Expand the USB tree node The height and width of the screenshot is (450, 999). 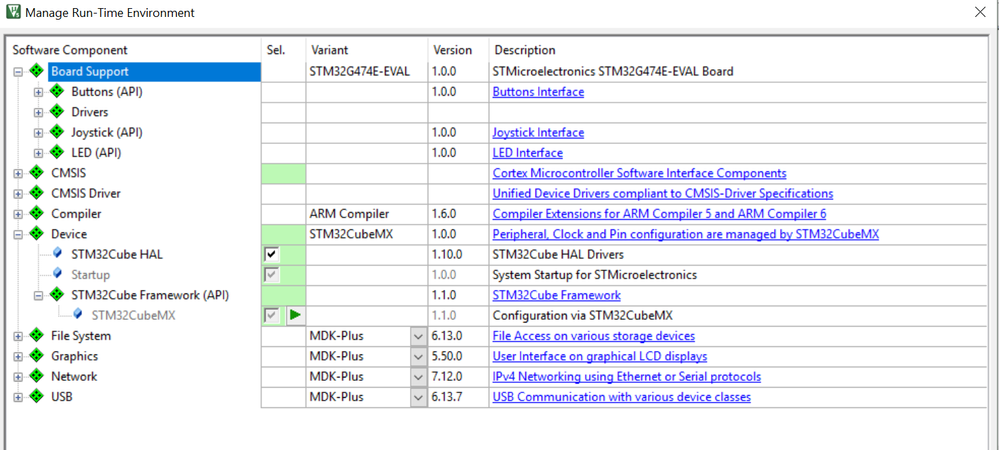(x=18, y=397)
